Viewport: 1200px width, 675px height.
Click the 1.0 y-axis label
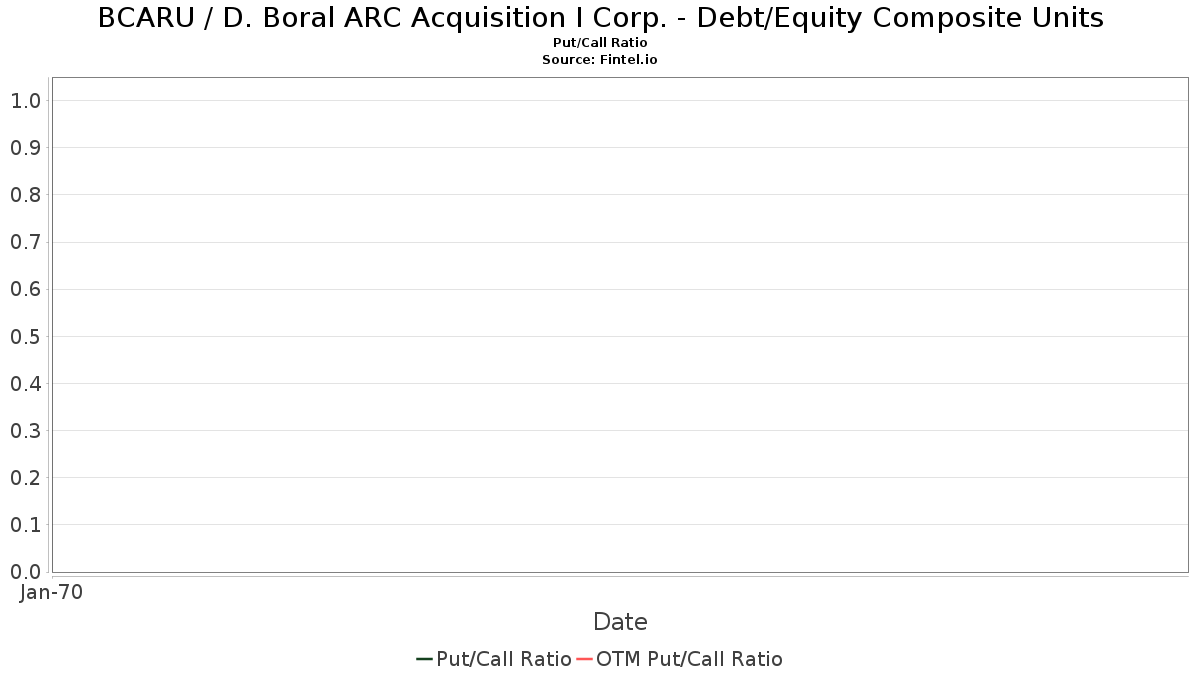[25, 100]
